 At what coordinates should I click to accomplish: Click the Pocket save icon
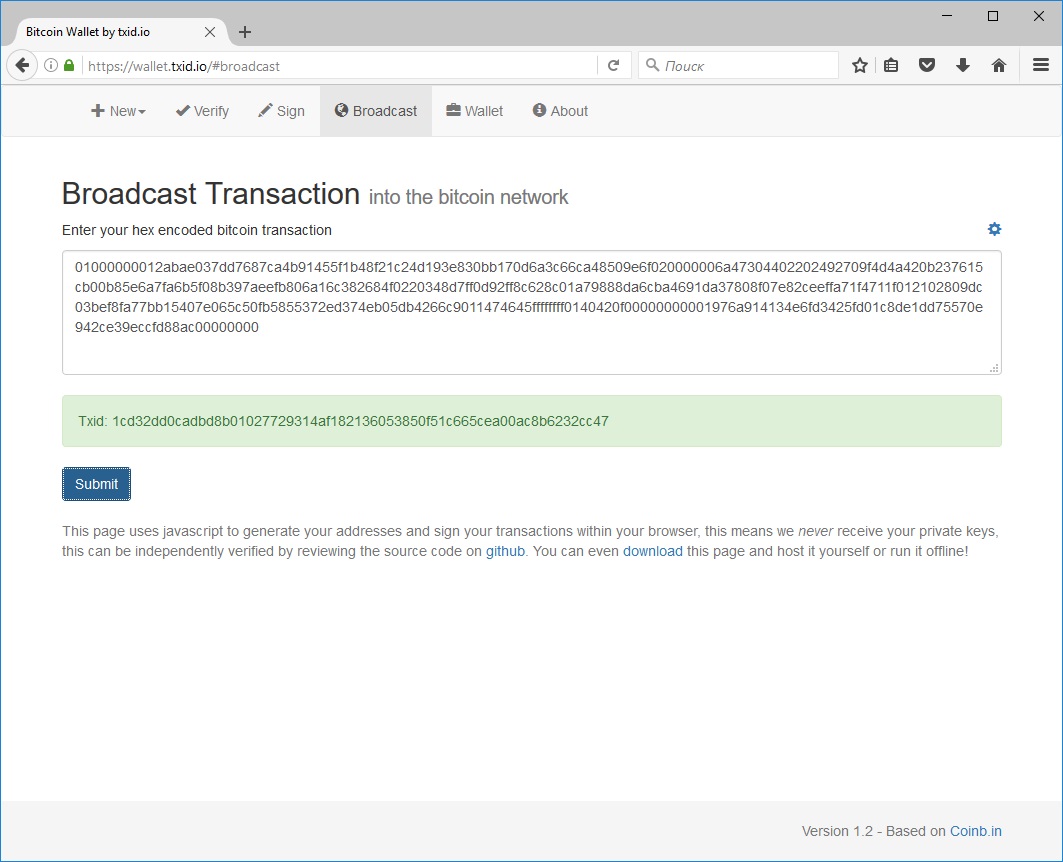coord(927,66)
